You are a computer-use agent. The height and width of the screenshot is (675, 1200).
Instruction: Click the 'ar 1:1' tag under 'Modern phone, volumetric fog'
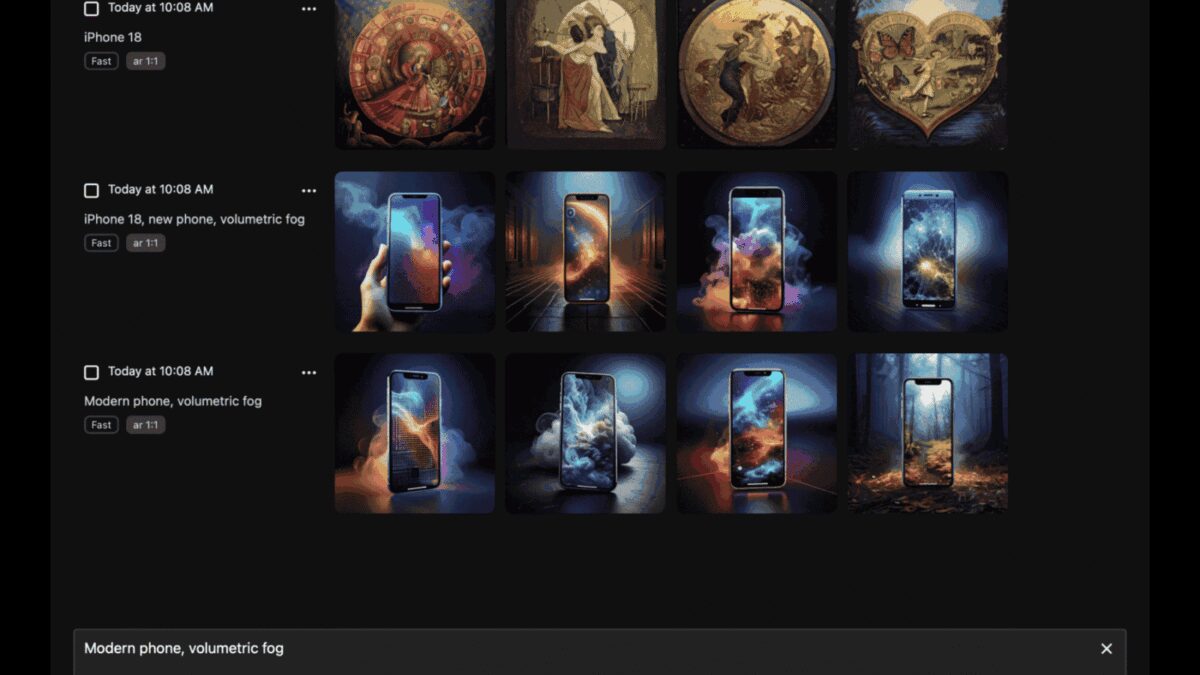145,425
